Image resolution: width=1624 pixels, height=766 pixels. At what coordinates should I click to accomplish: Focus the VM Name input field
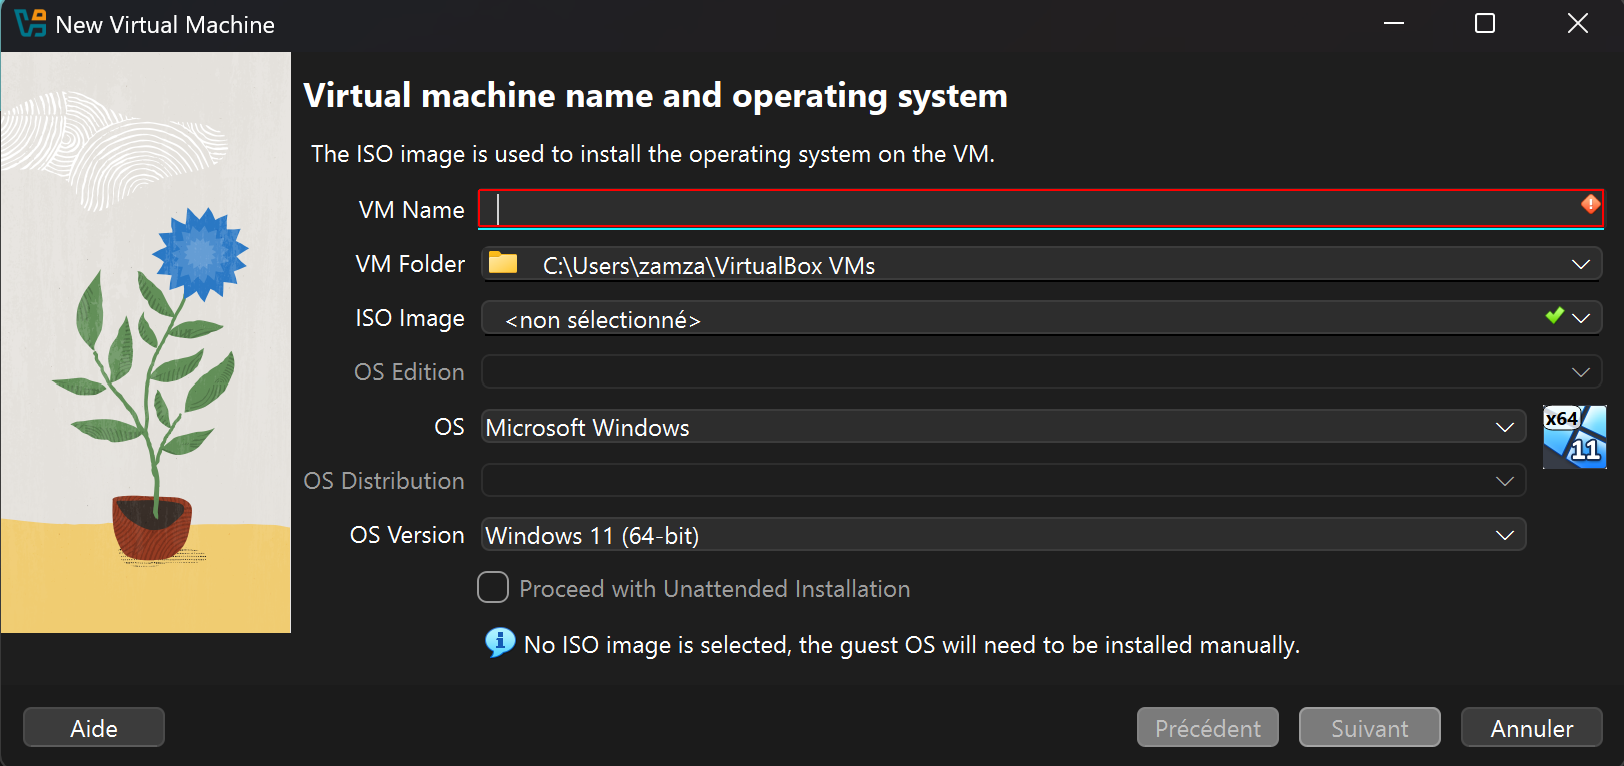pos(1041,209)
